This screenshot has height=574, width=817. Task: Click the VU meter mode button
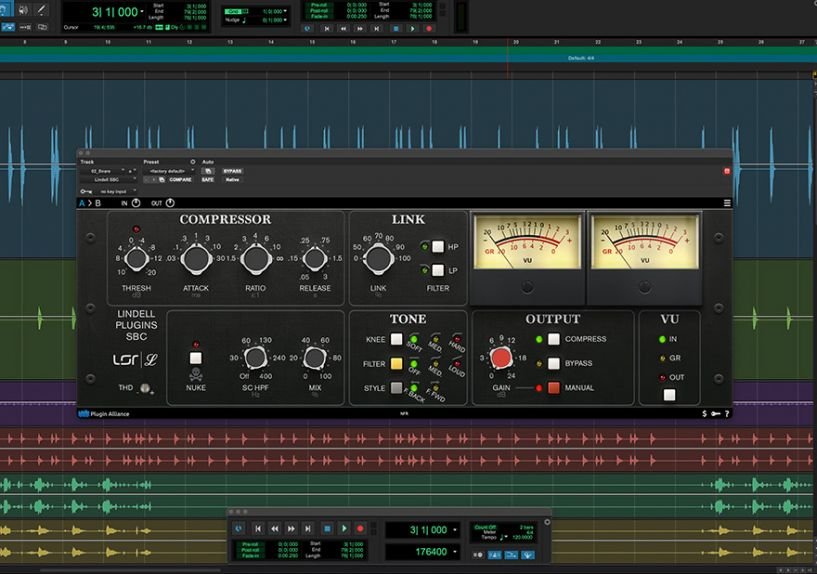(x=669, y=394)
